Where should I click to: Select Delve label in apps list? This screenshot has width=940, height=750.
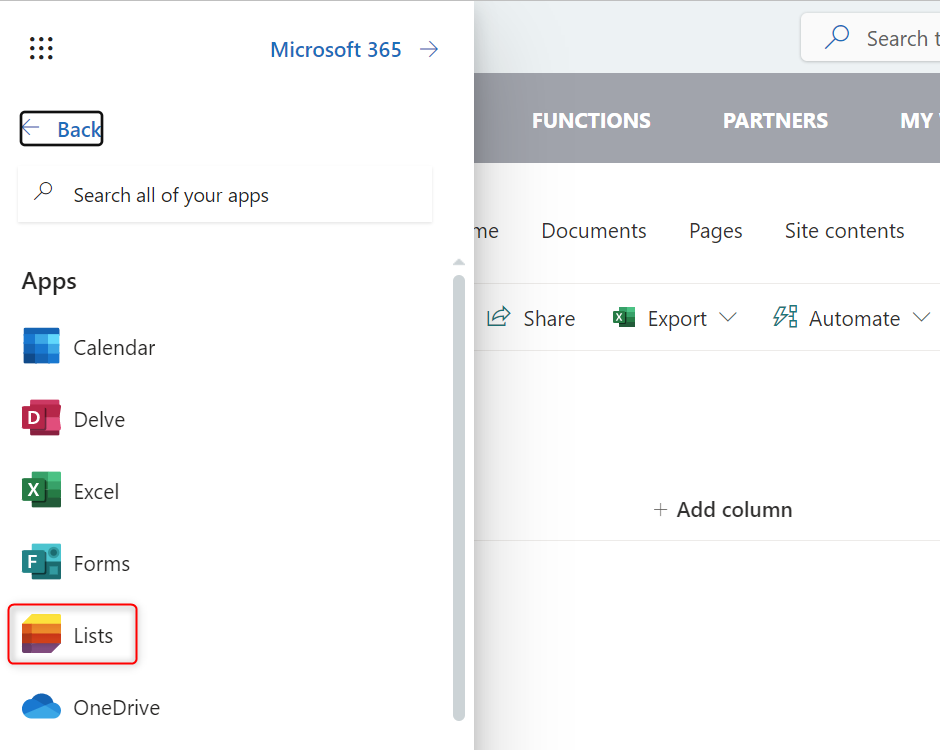99,420
